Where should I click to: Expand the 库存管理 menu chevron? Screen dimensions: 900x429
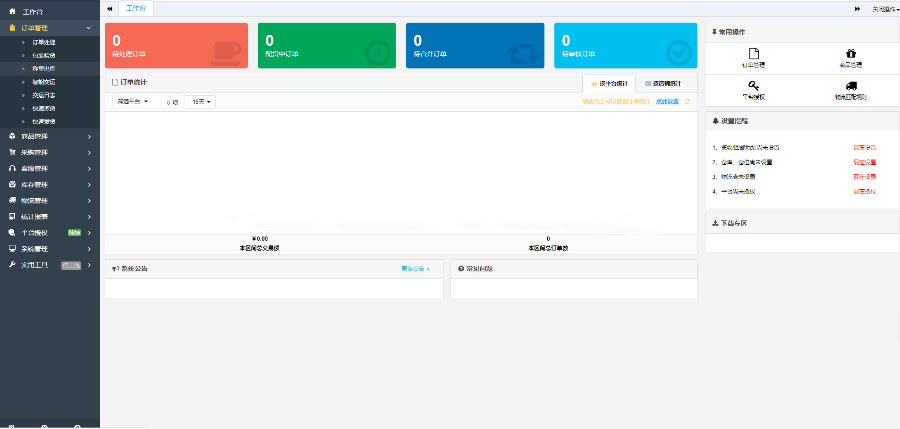point(89,185)
